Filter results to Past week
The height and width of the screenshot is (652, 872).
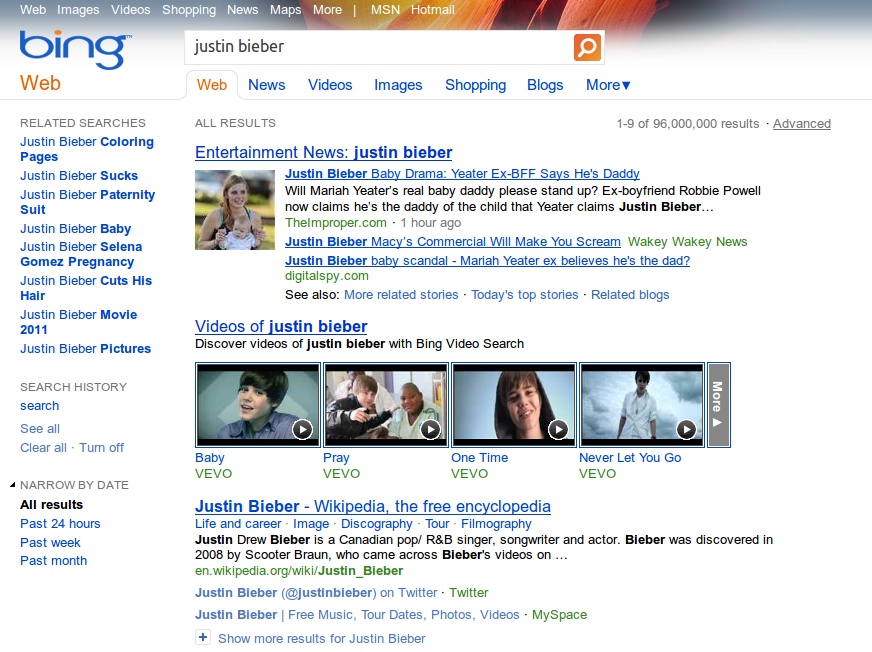[x=50, y=543]
